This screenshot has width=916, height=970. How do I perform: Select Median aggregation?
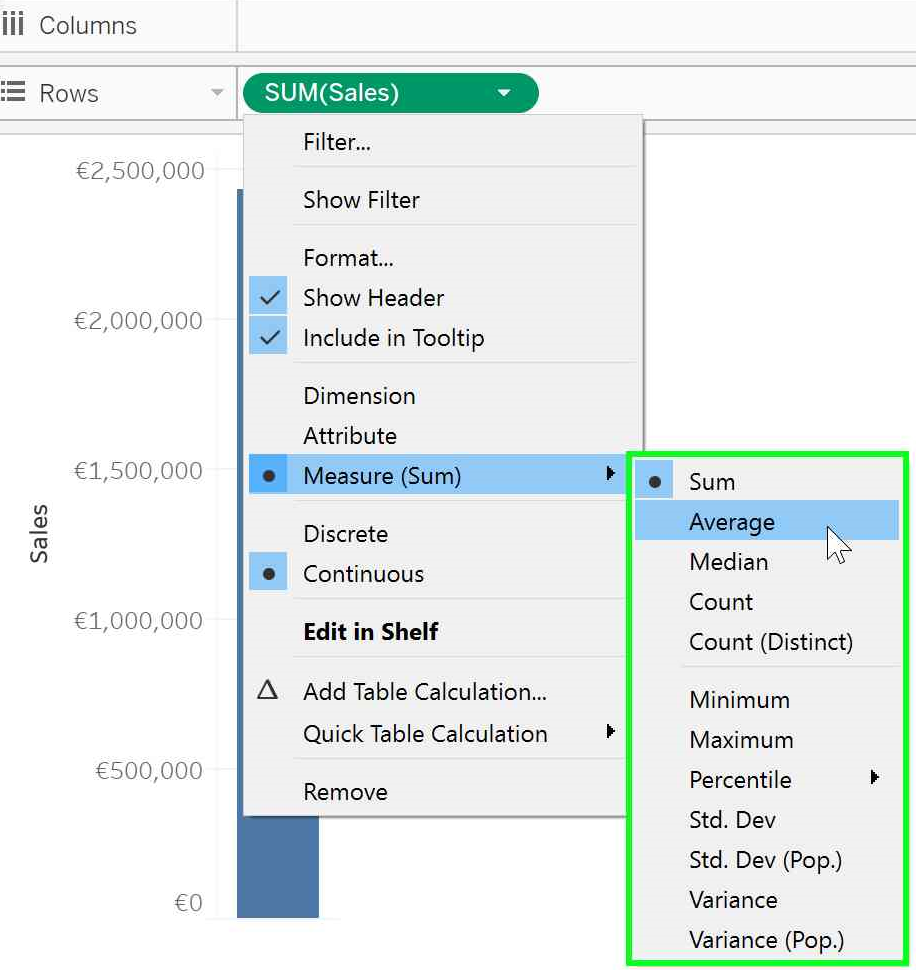point(728,562)
